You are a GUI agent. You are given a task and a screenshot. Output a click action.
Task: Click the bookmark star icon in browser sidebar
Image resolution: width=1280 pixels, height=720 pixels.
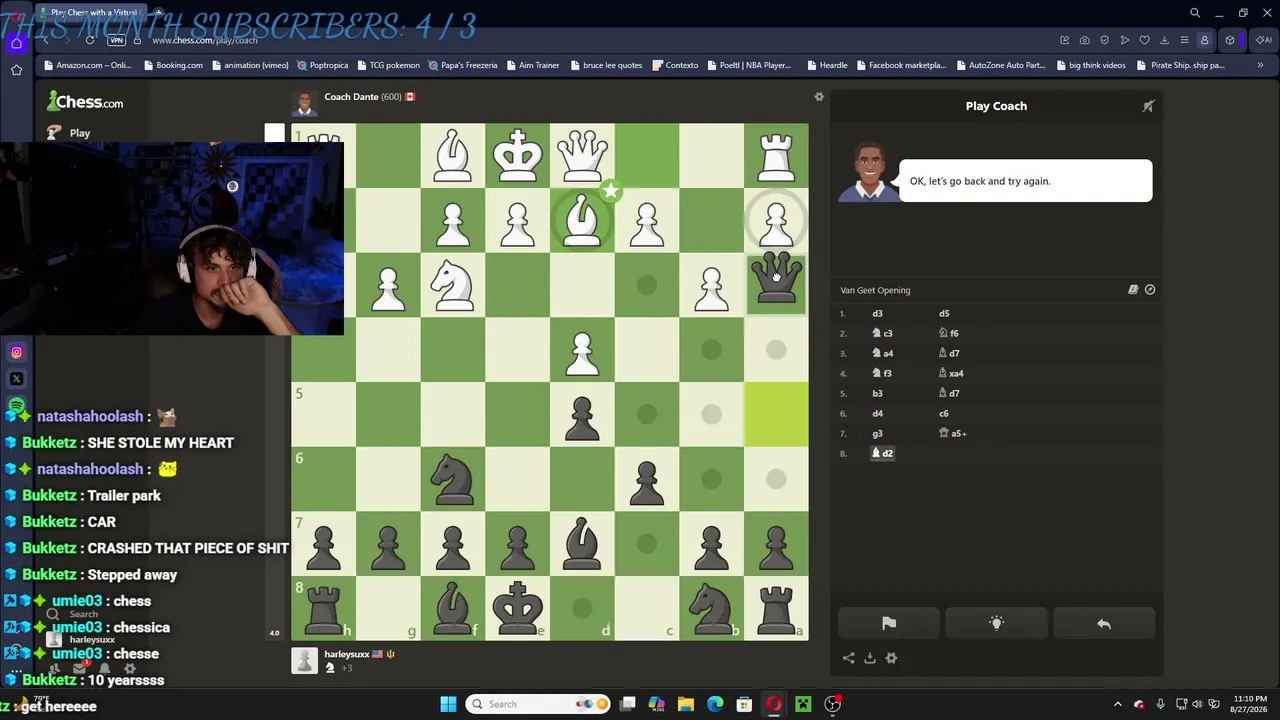(x=16, y=70)
